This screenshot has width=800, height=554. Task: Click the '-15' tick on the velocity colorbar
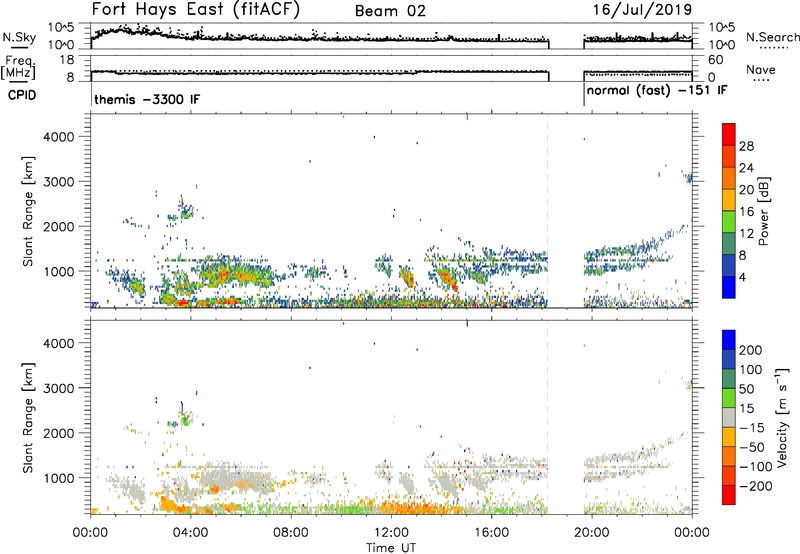(x=752, y=428)
